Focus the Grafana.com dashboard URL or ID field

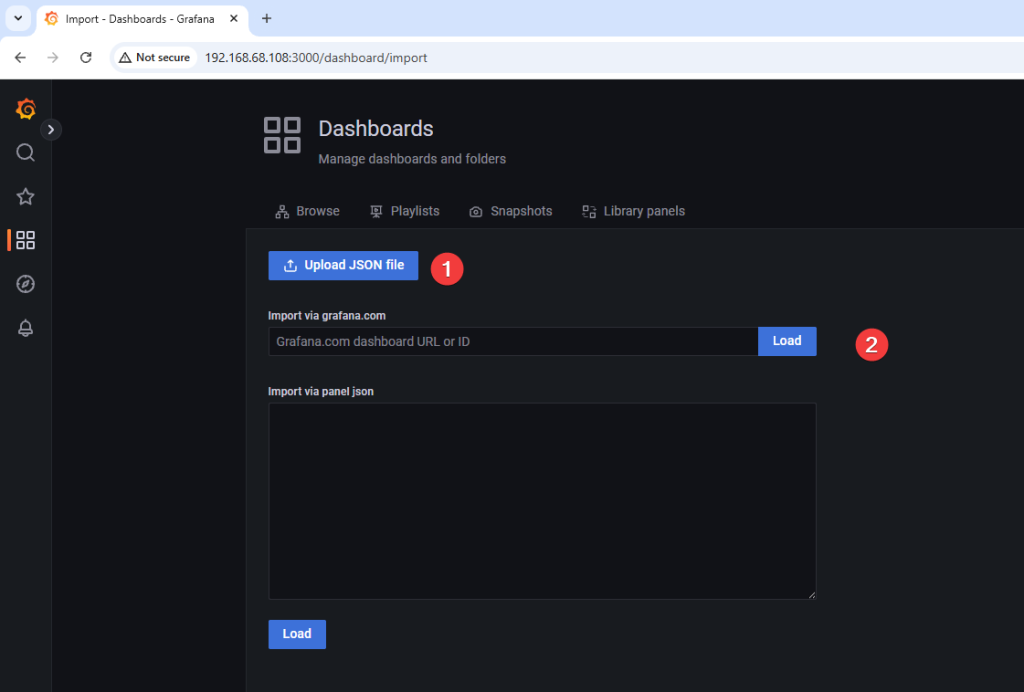[512, 342]
